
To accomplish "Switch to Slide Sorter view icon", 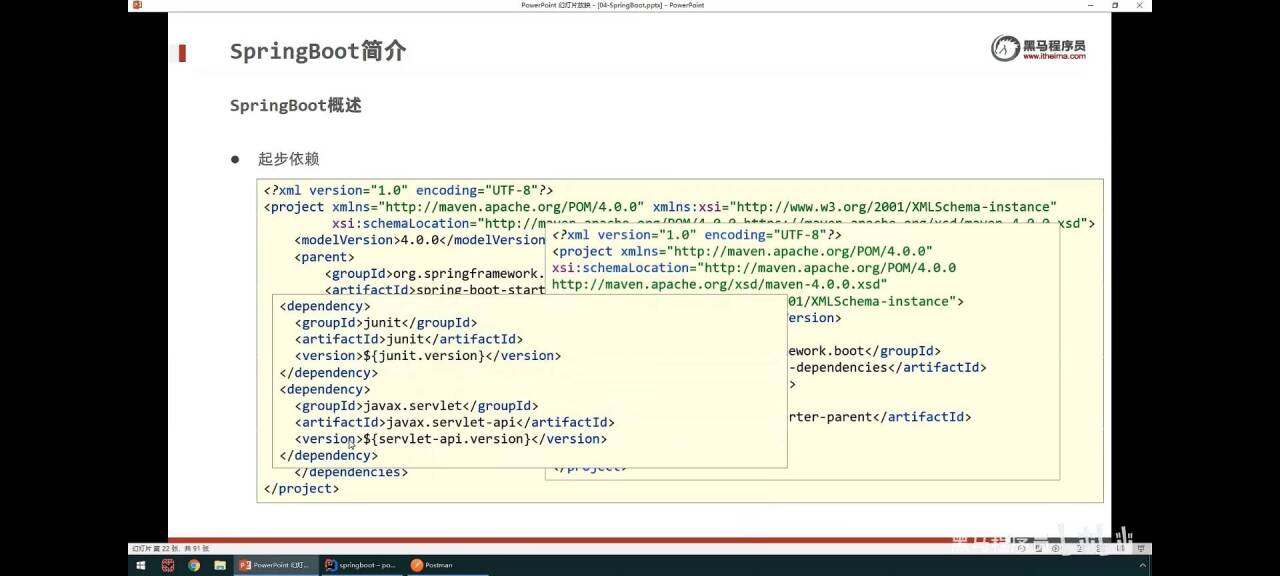I will (x=1099, y=548).
